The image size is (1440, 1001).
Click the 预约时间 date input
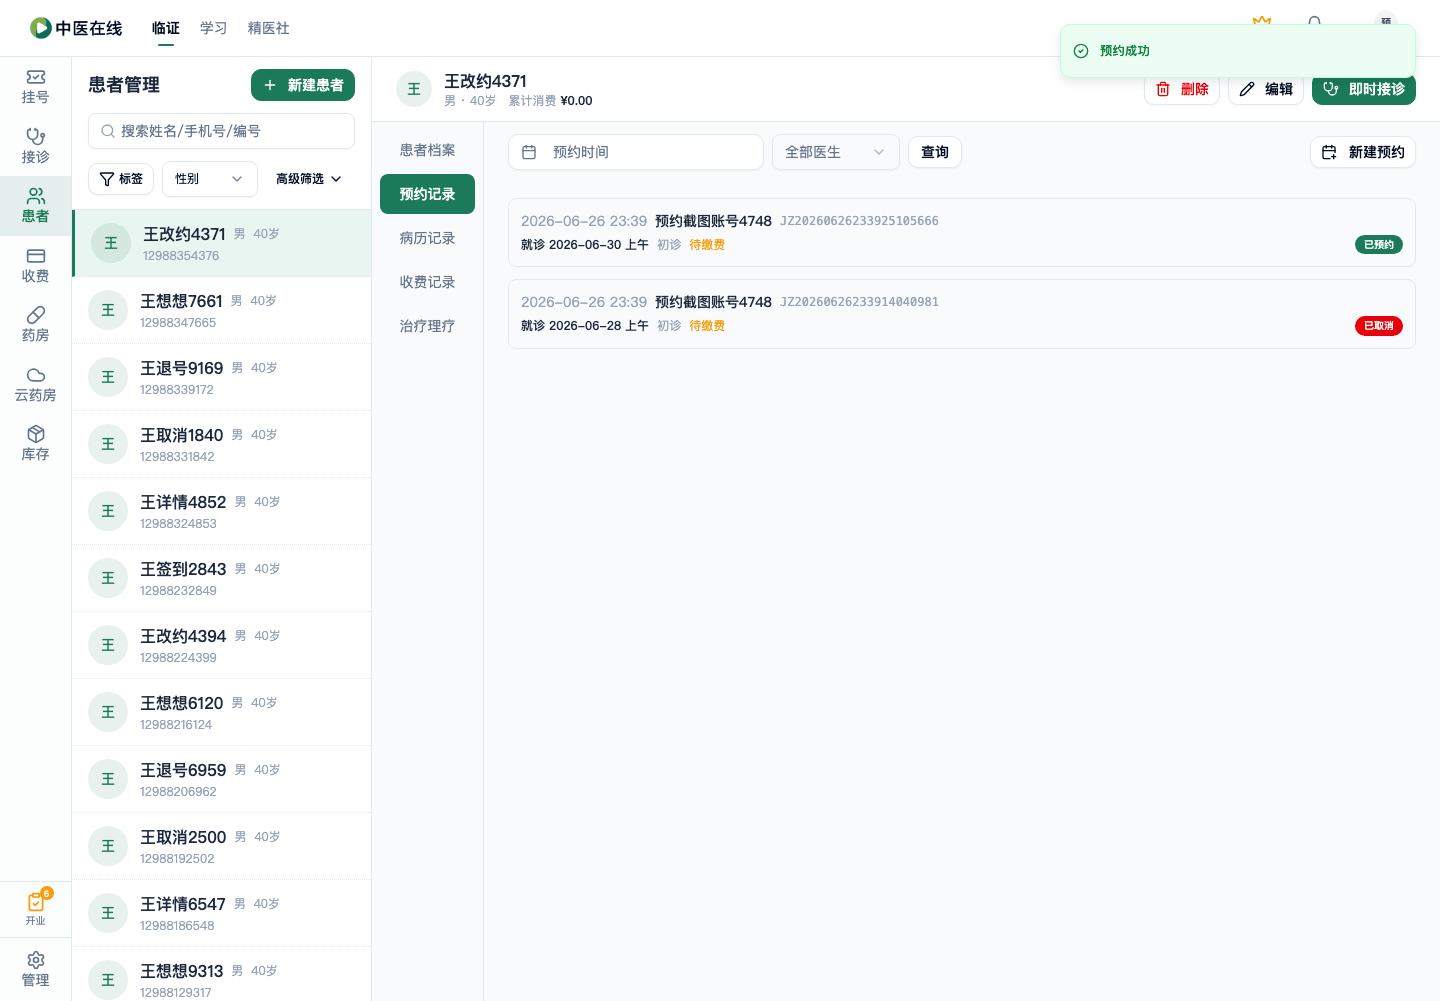pyautogui.click(x=636, y=152)
